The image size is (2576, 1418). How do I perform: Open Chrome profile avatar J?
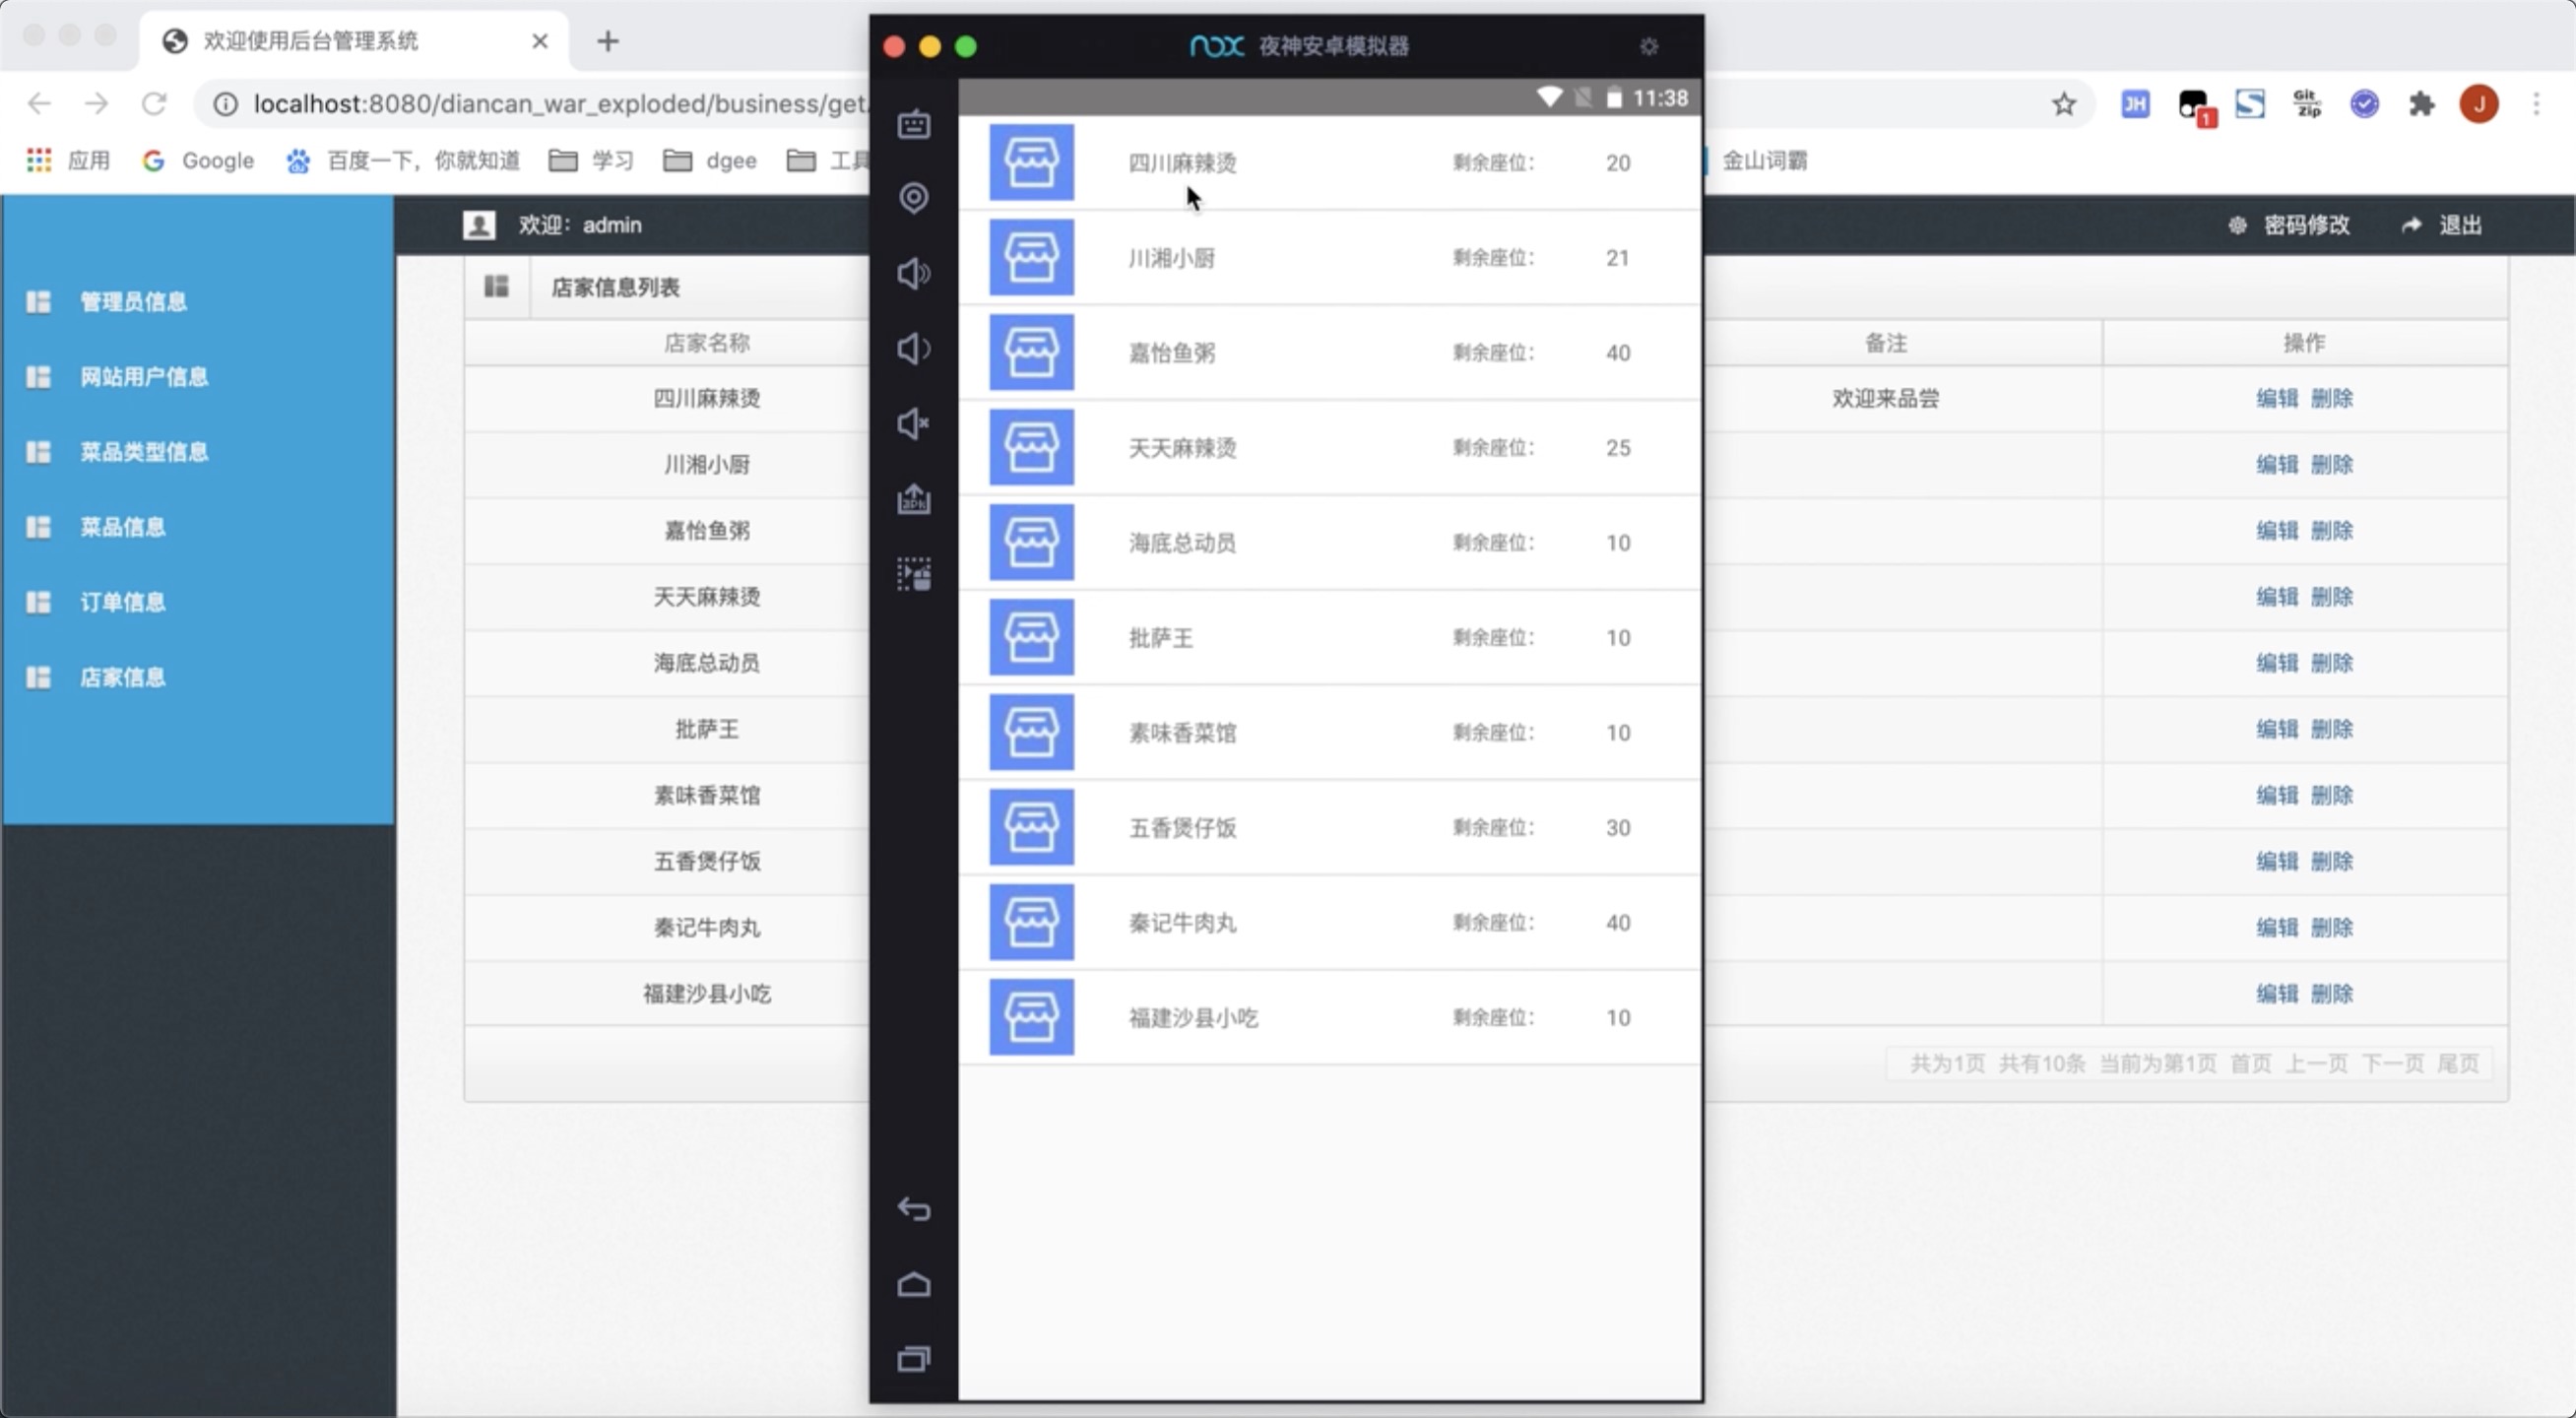tap(2479, 104)
